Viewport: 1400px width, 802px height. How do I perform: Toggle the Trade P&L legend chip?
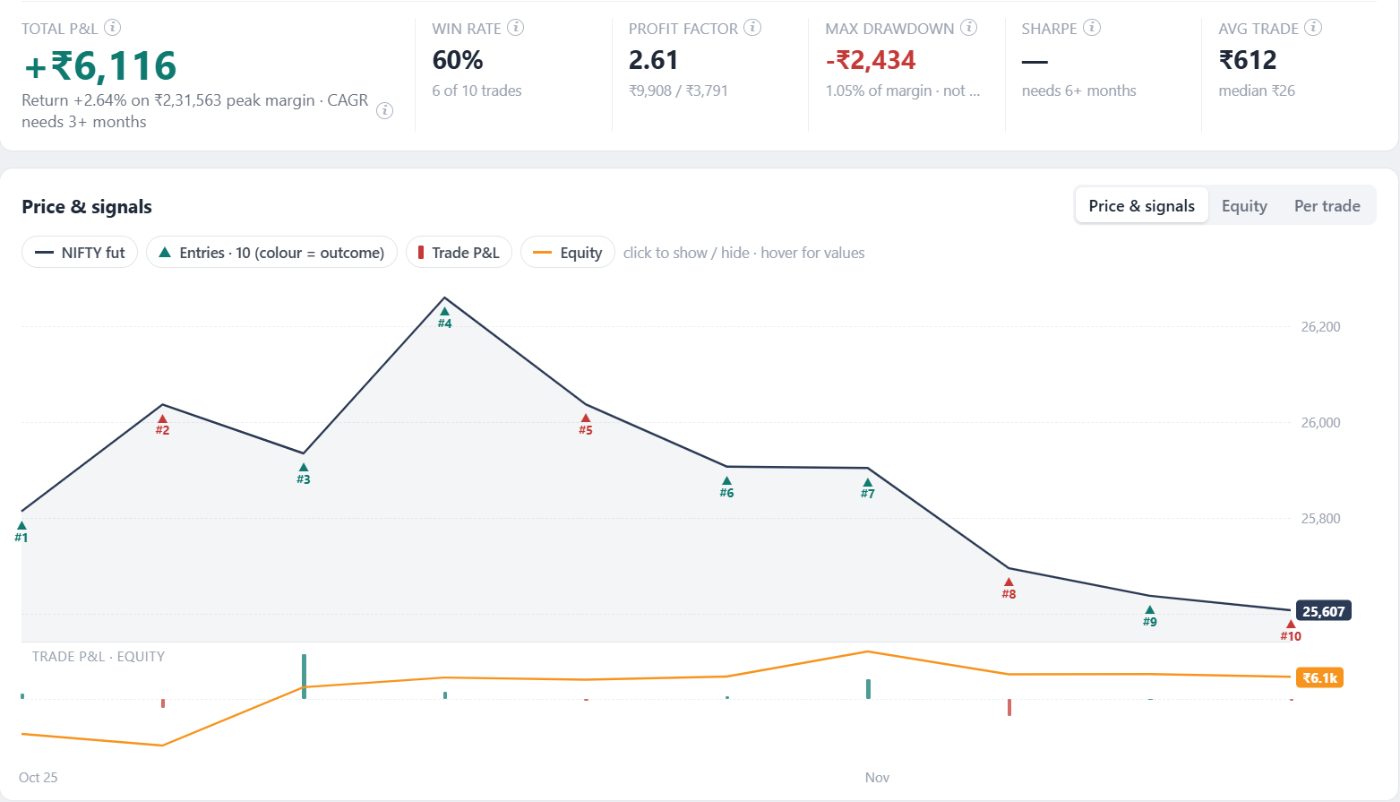pos(459,253)
